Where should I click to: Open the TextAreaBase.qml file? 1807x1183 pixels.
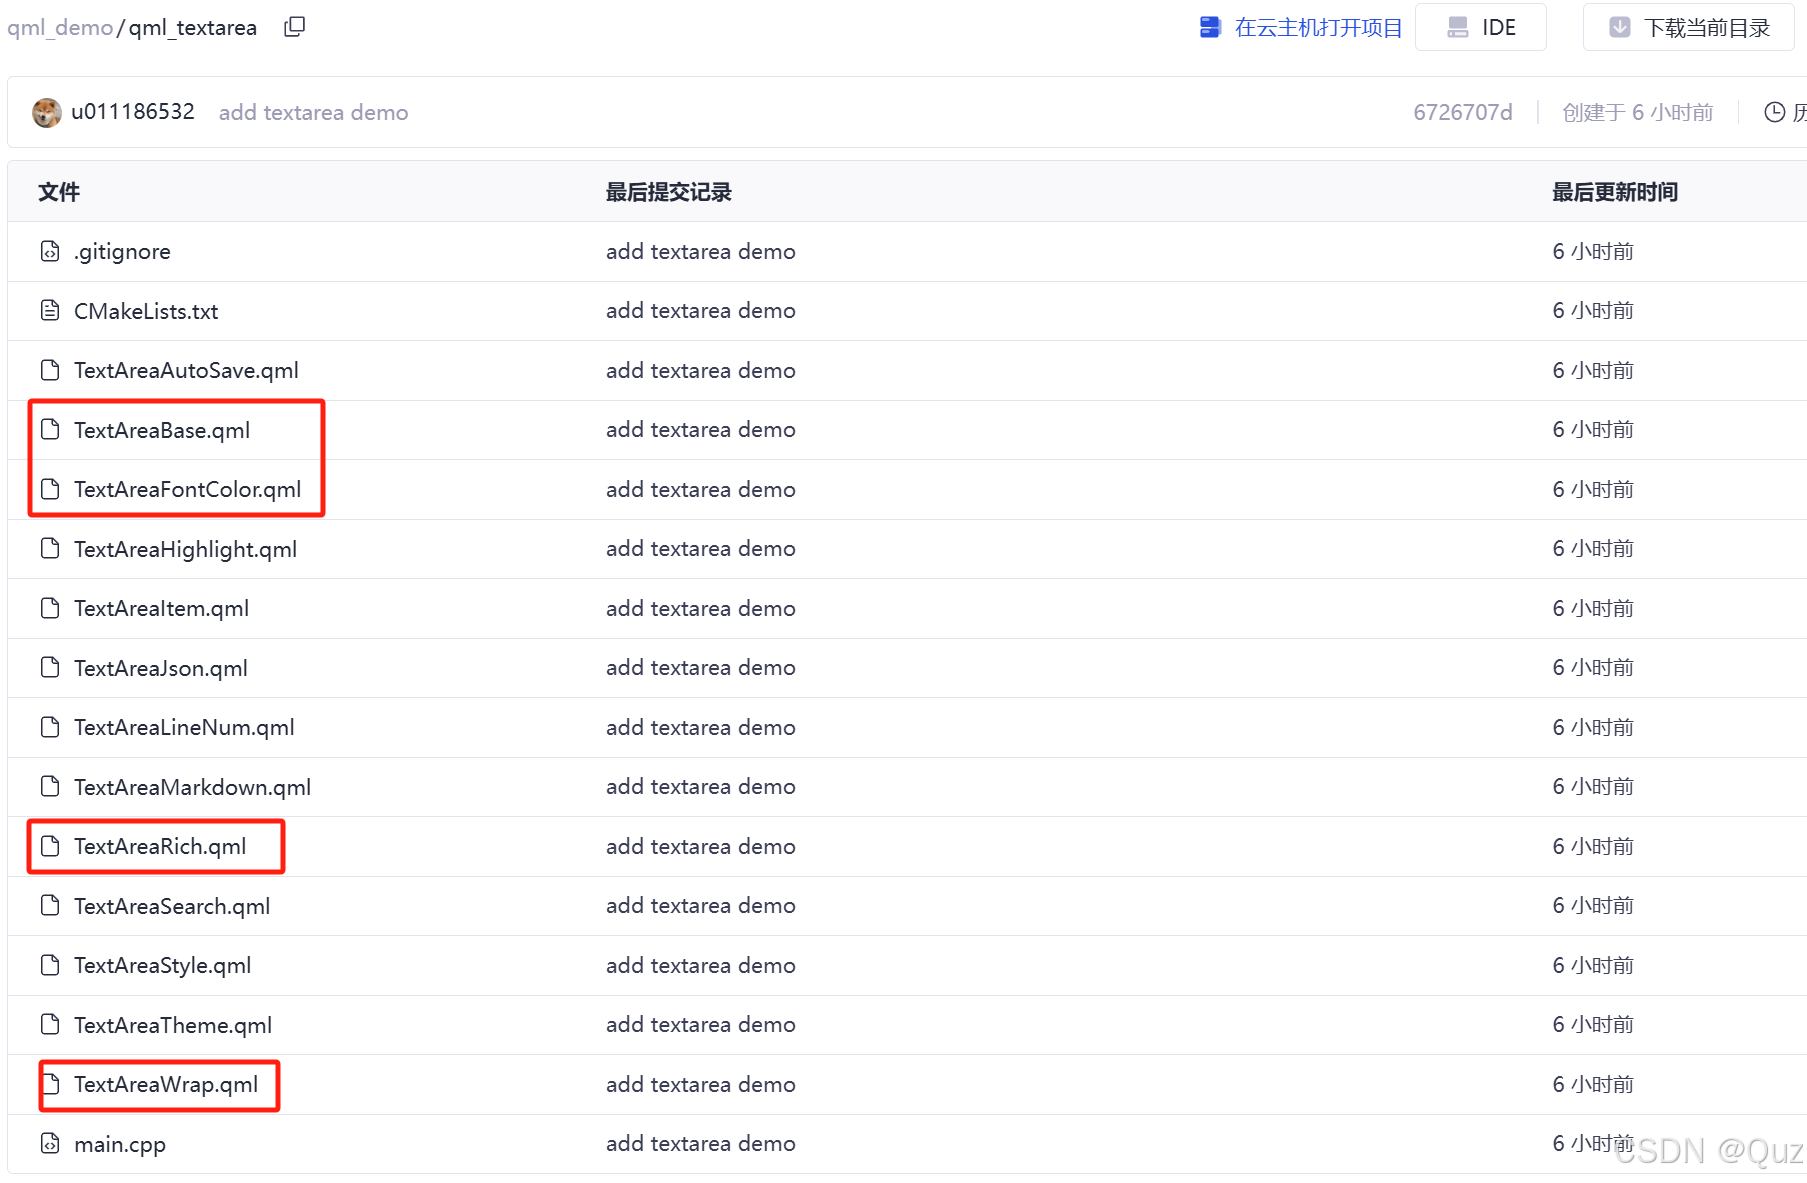[x=162, y=430]
